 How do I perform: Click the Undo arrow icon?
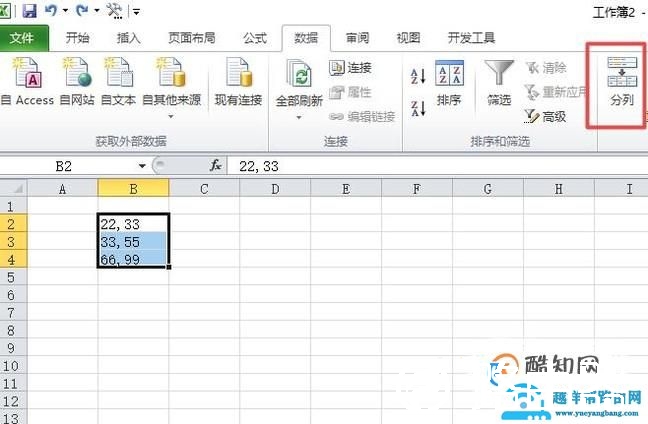click(x=51, y=10)
